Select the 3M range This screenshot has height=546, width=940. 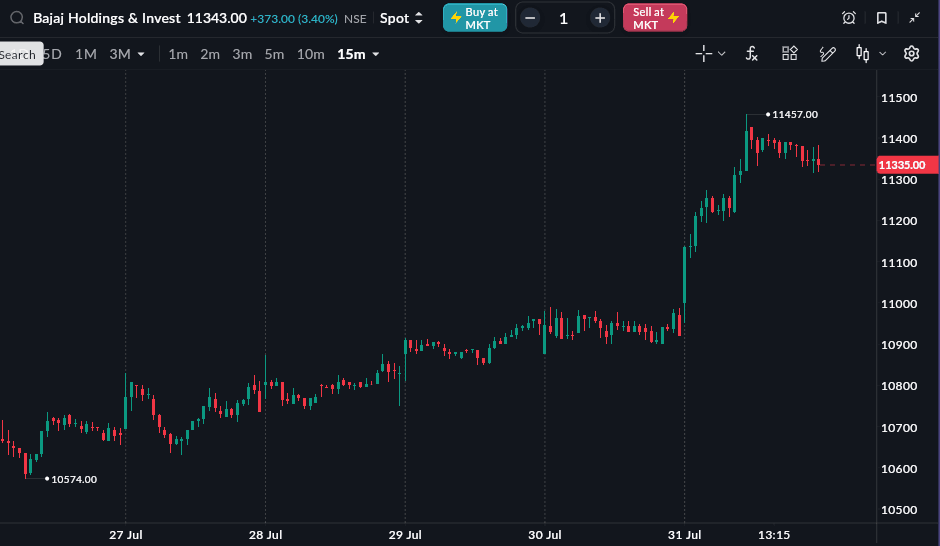click(120, 54)
